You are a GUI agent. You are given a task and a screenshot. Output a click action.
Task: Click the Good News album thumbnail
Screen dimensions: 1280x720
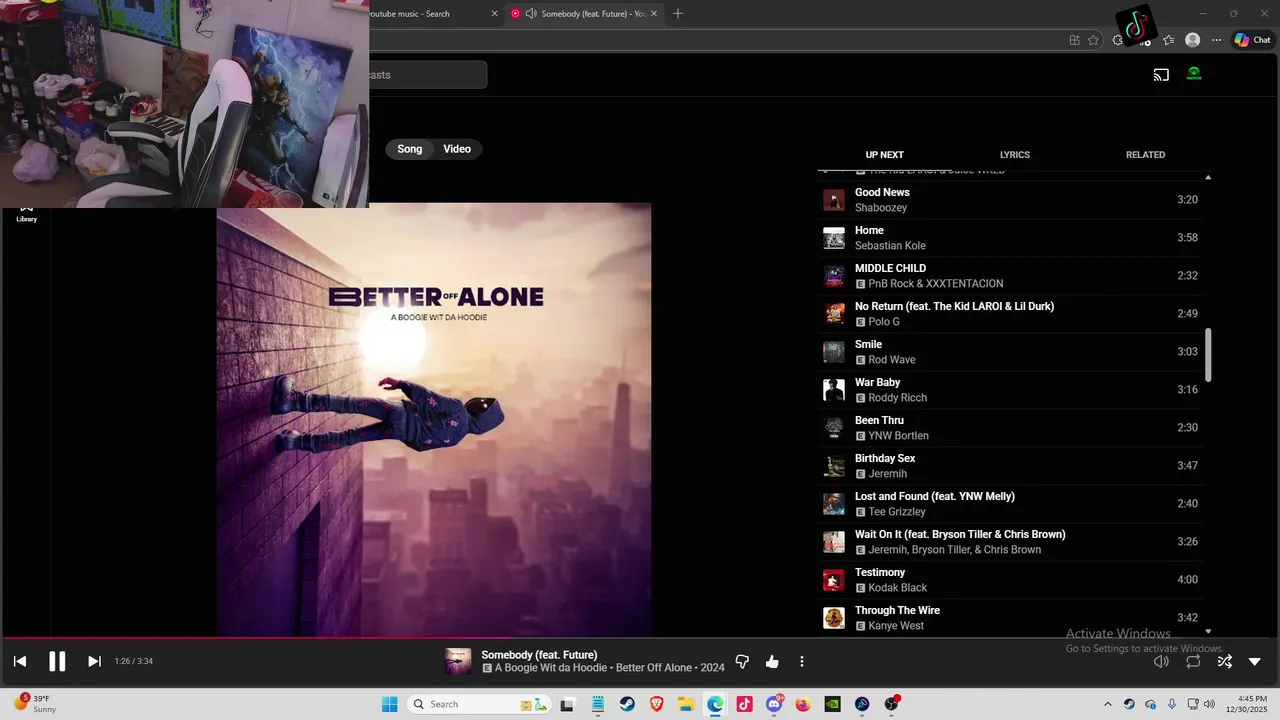[x=833, y=200]
